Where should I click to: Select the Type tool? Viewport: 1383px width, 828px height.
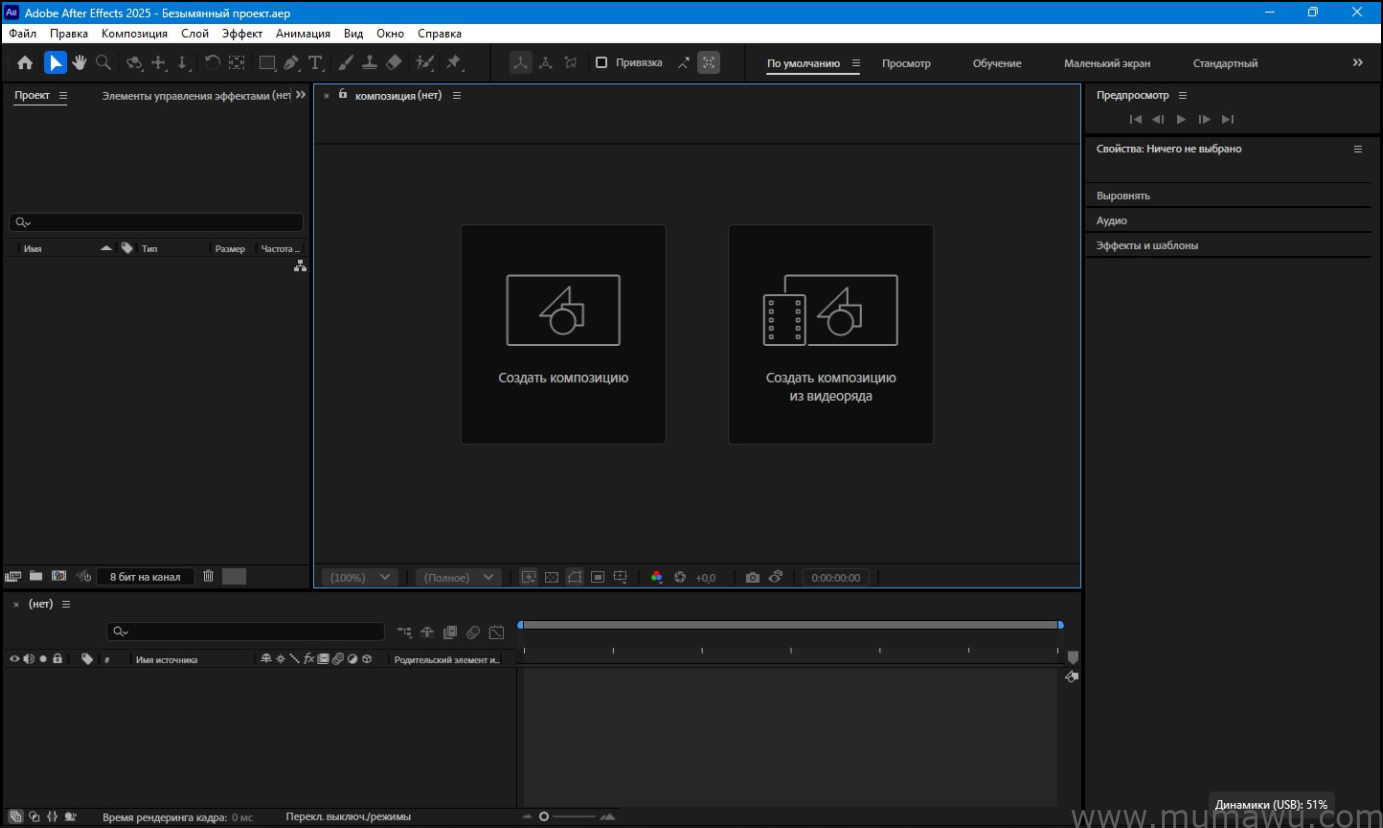[x=315, y=62]
